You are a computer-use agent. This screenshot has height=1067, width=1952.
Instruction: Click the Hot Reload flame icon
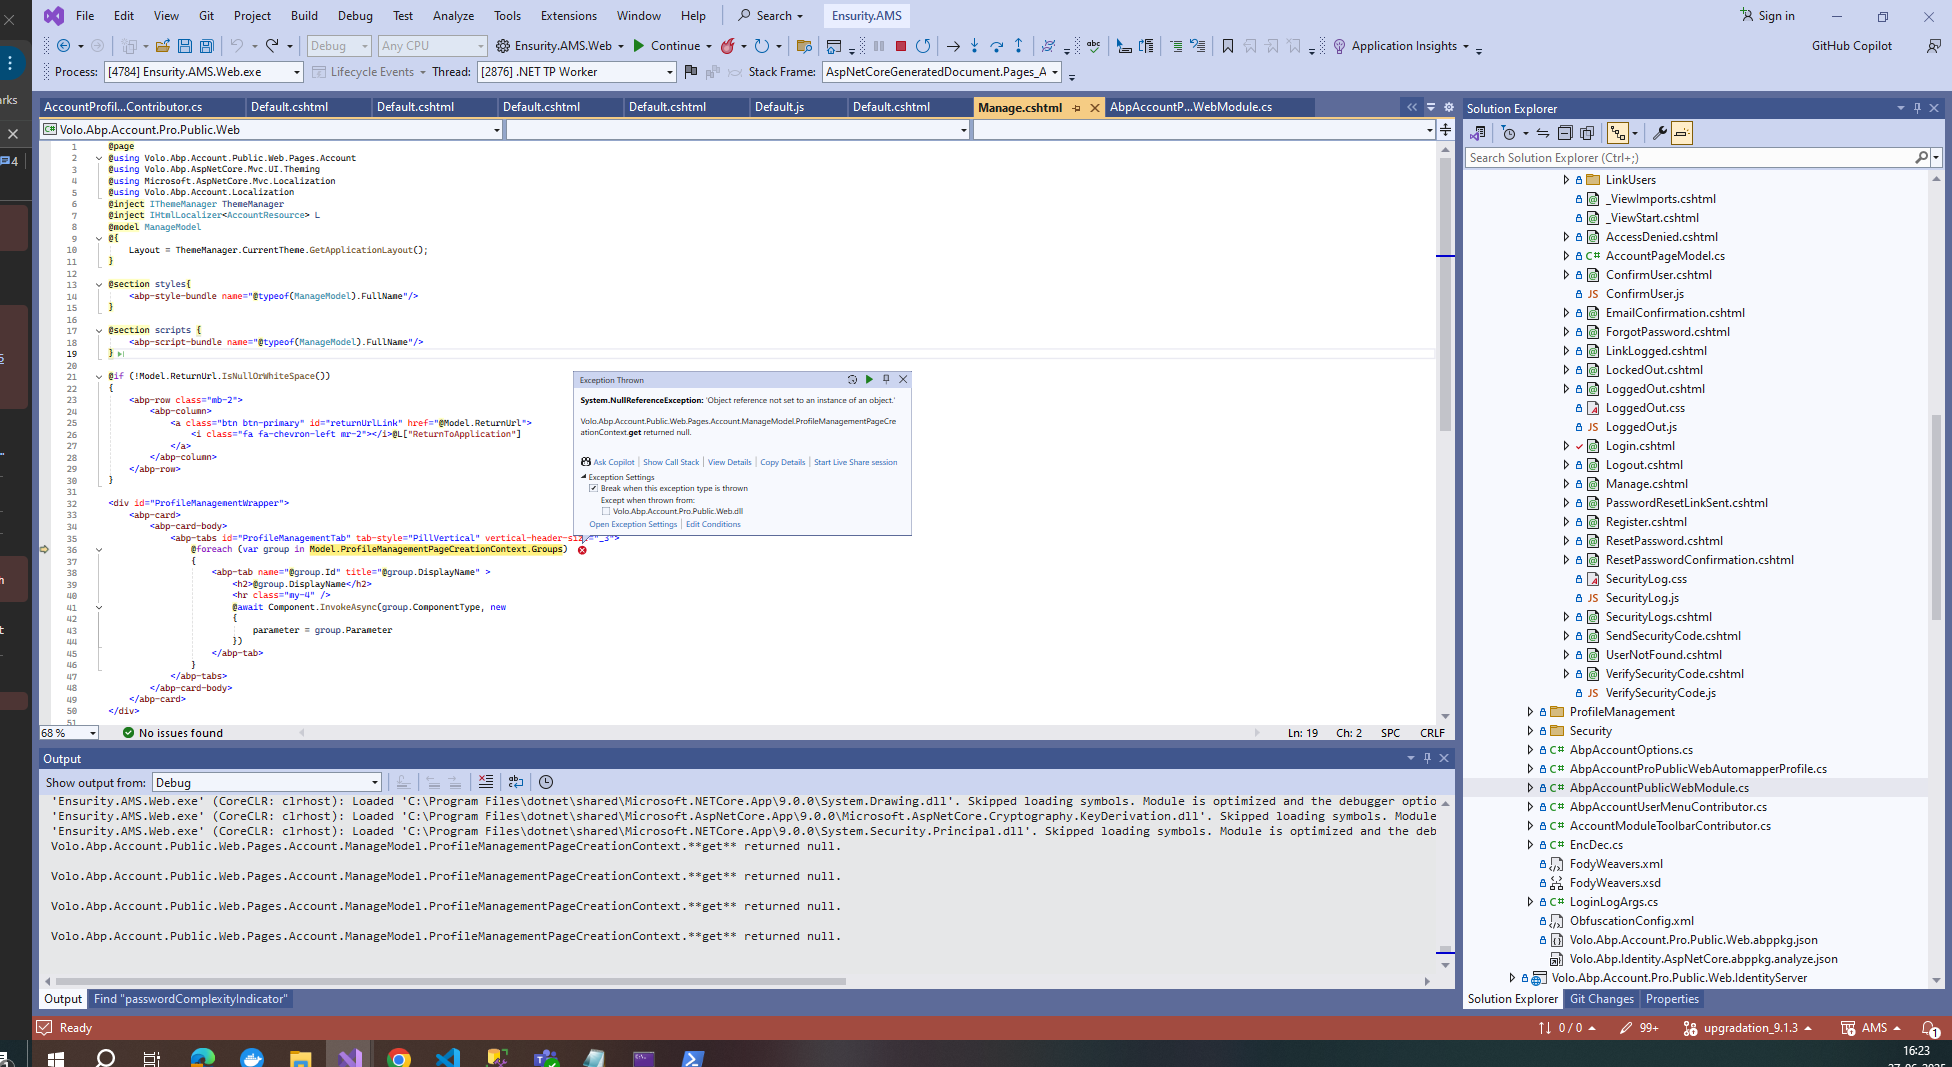[x=728, y=46]
